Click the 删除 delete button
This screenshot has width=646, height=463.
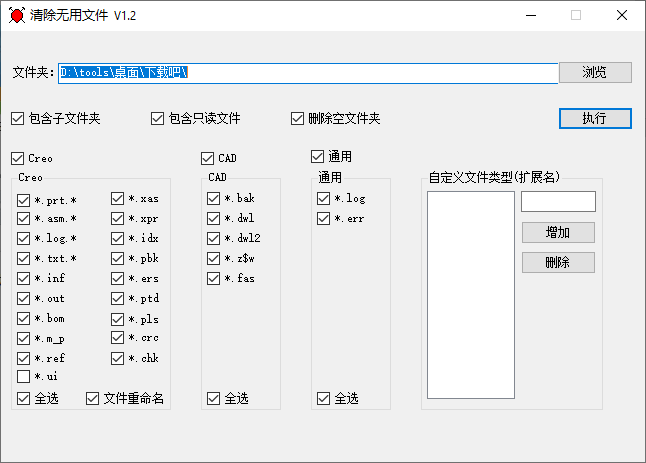(558, 263)
